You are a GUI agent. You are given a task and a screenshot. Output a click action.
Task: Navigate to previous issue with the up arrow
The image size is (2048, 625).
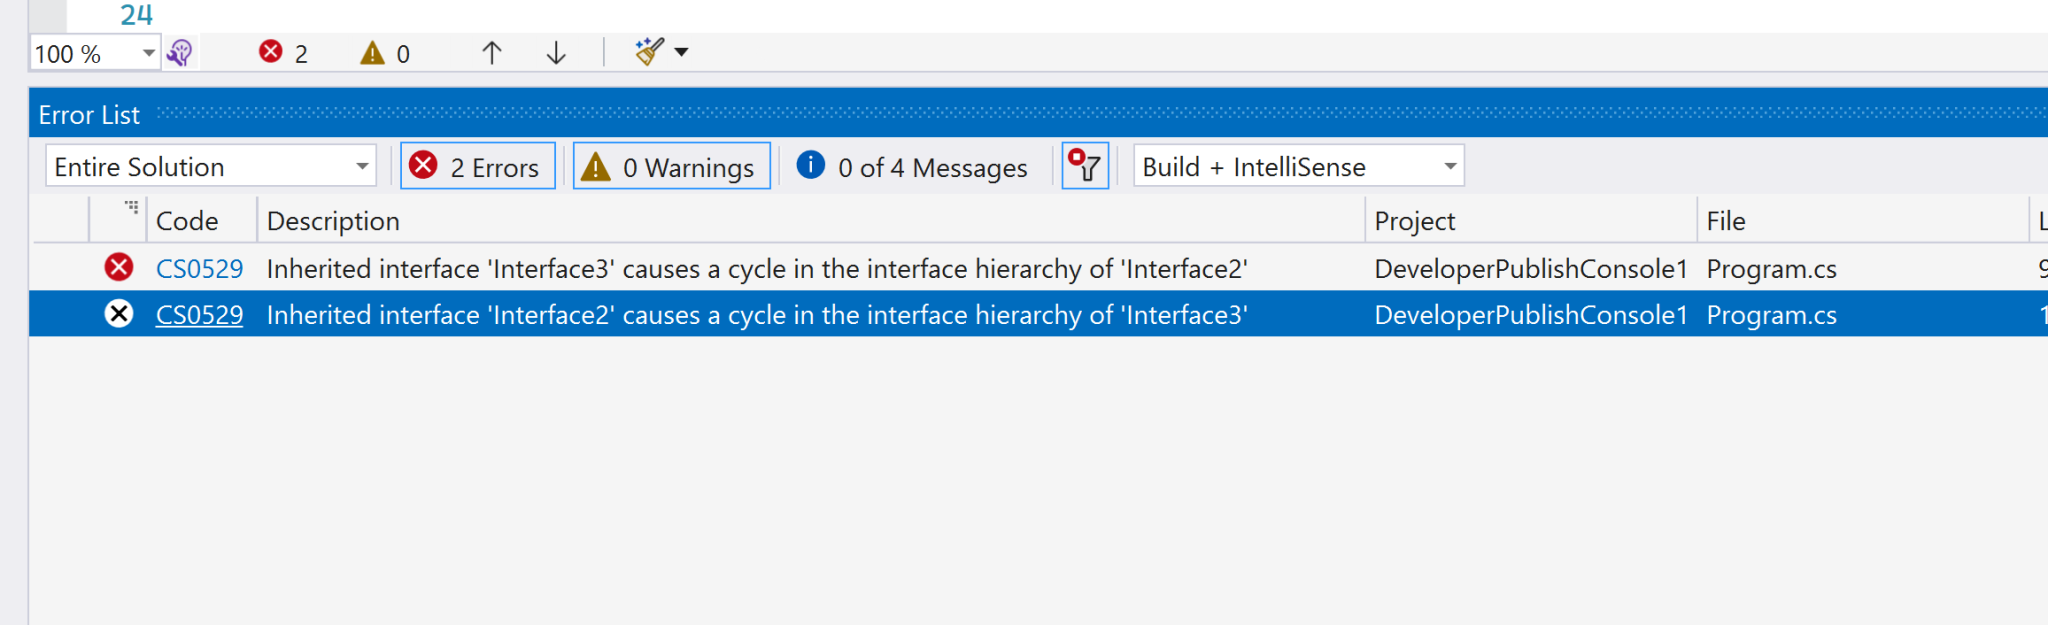pyautogui.click(x=489, y=52)
